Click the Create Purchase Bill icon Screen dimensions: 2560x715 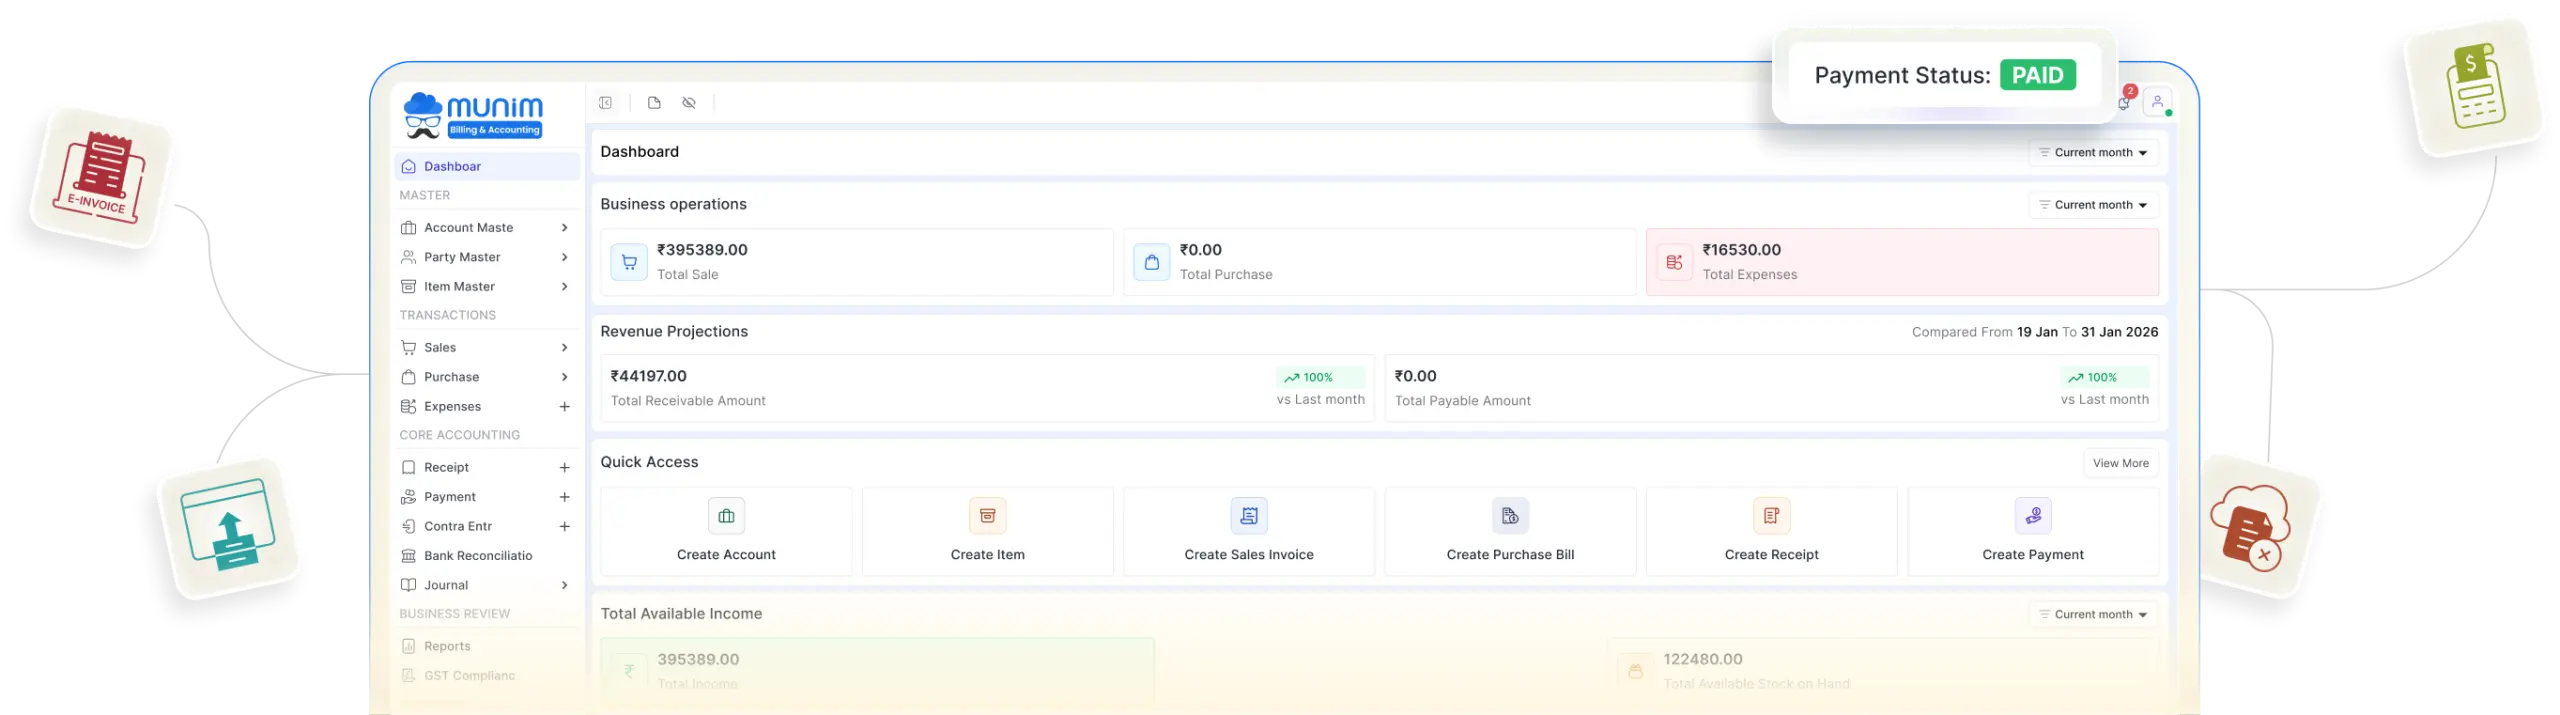[x=1510, y=517]
